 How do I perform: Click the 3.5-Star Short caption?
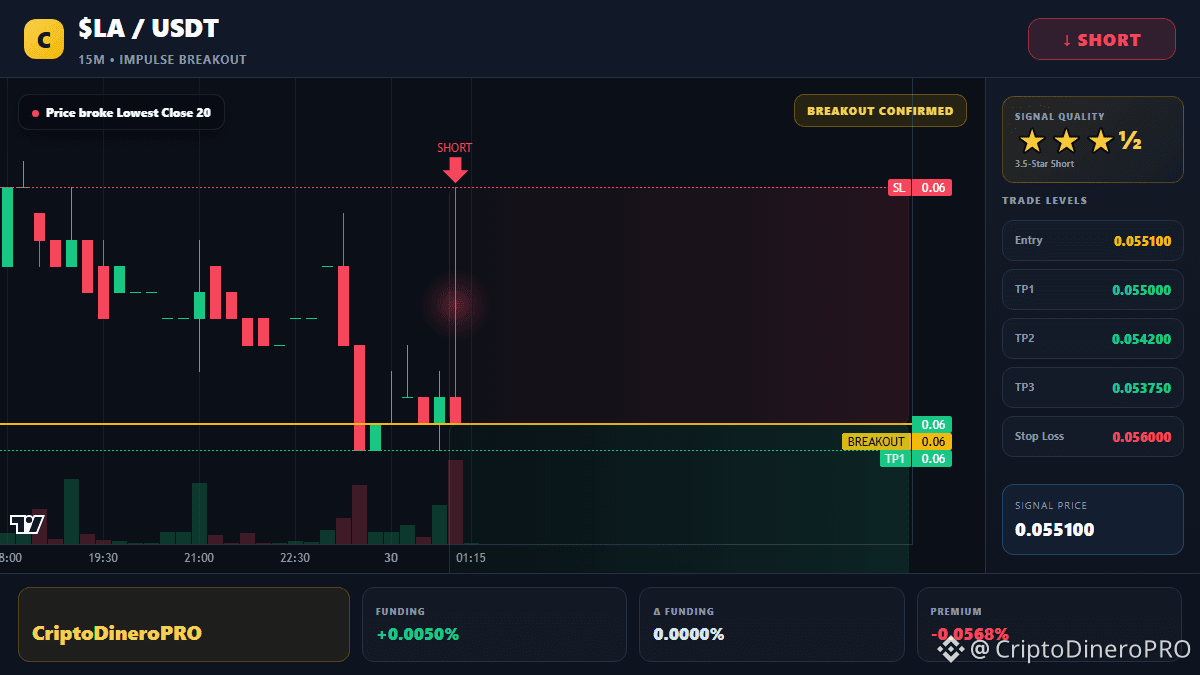[1044, 164]
